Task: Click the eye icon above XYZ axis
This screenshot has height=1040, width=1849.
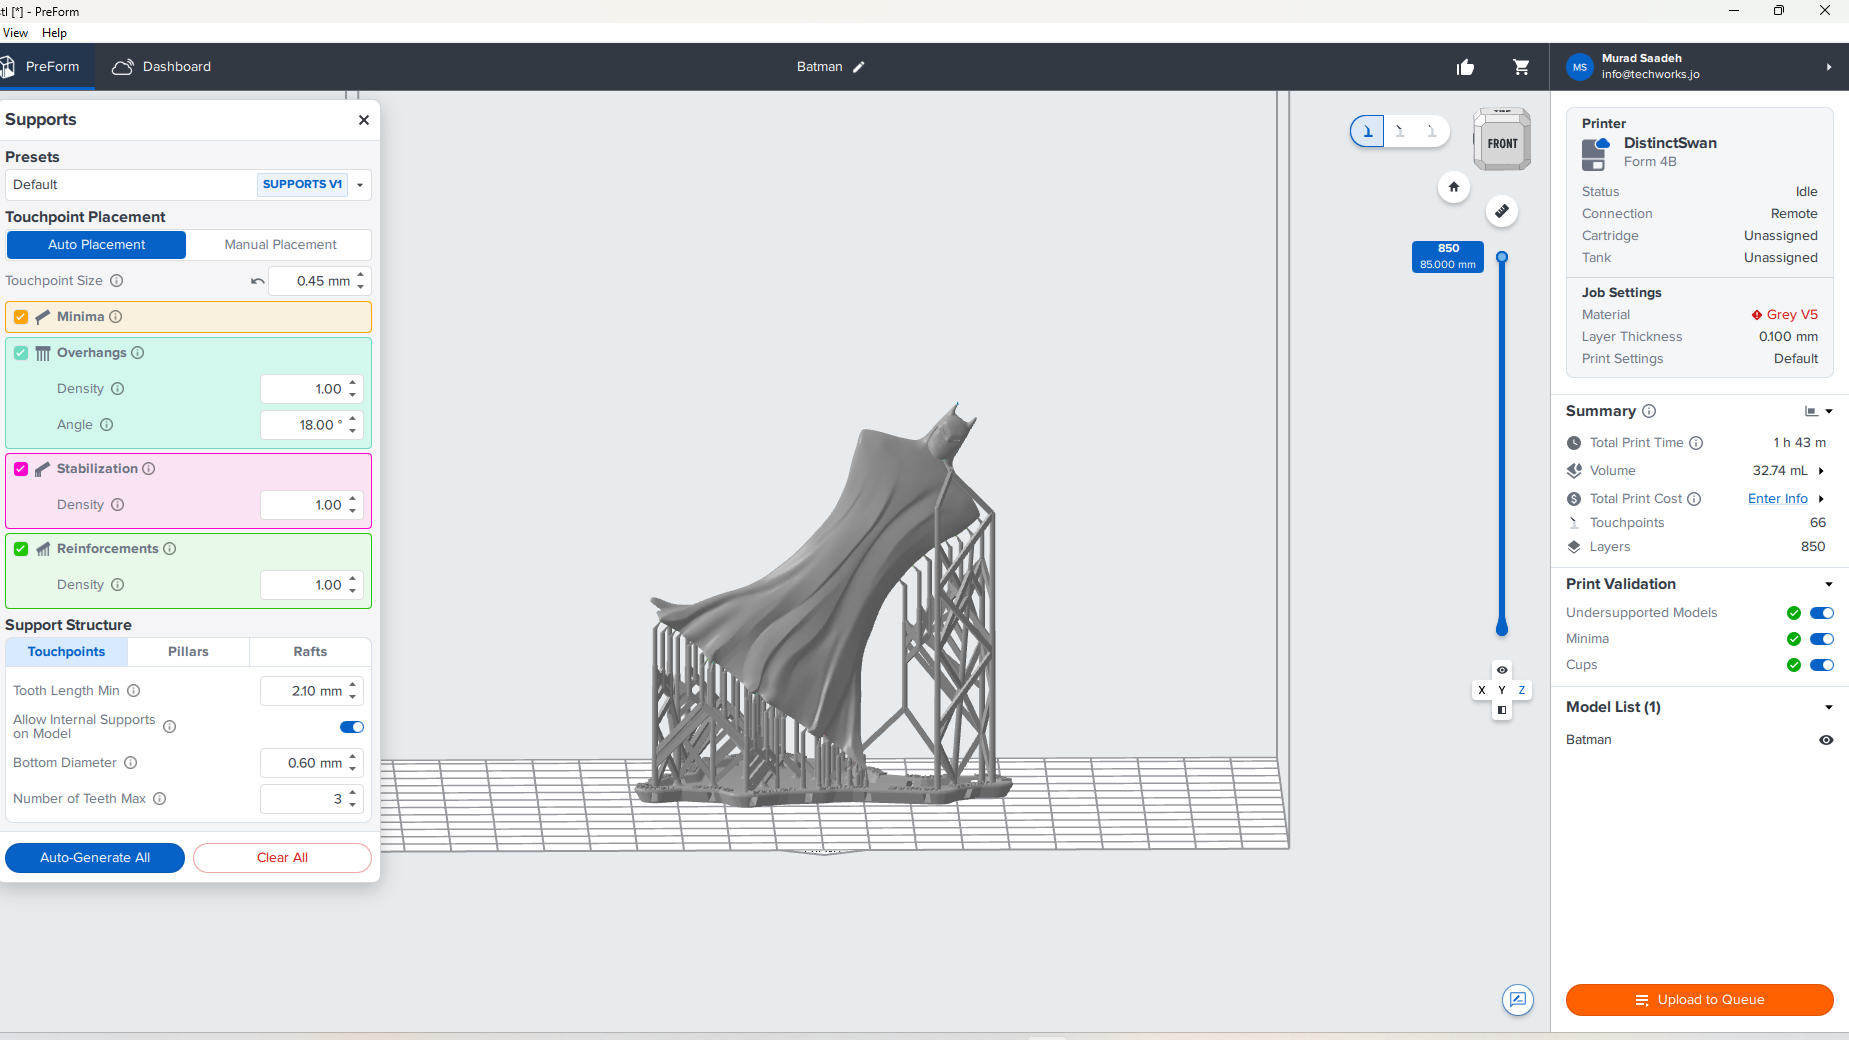Action: point(1502,670)
